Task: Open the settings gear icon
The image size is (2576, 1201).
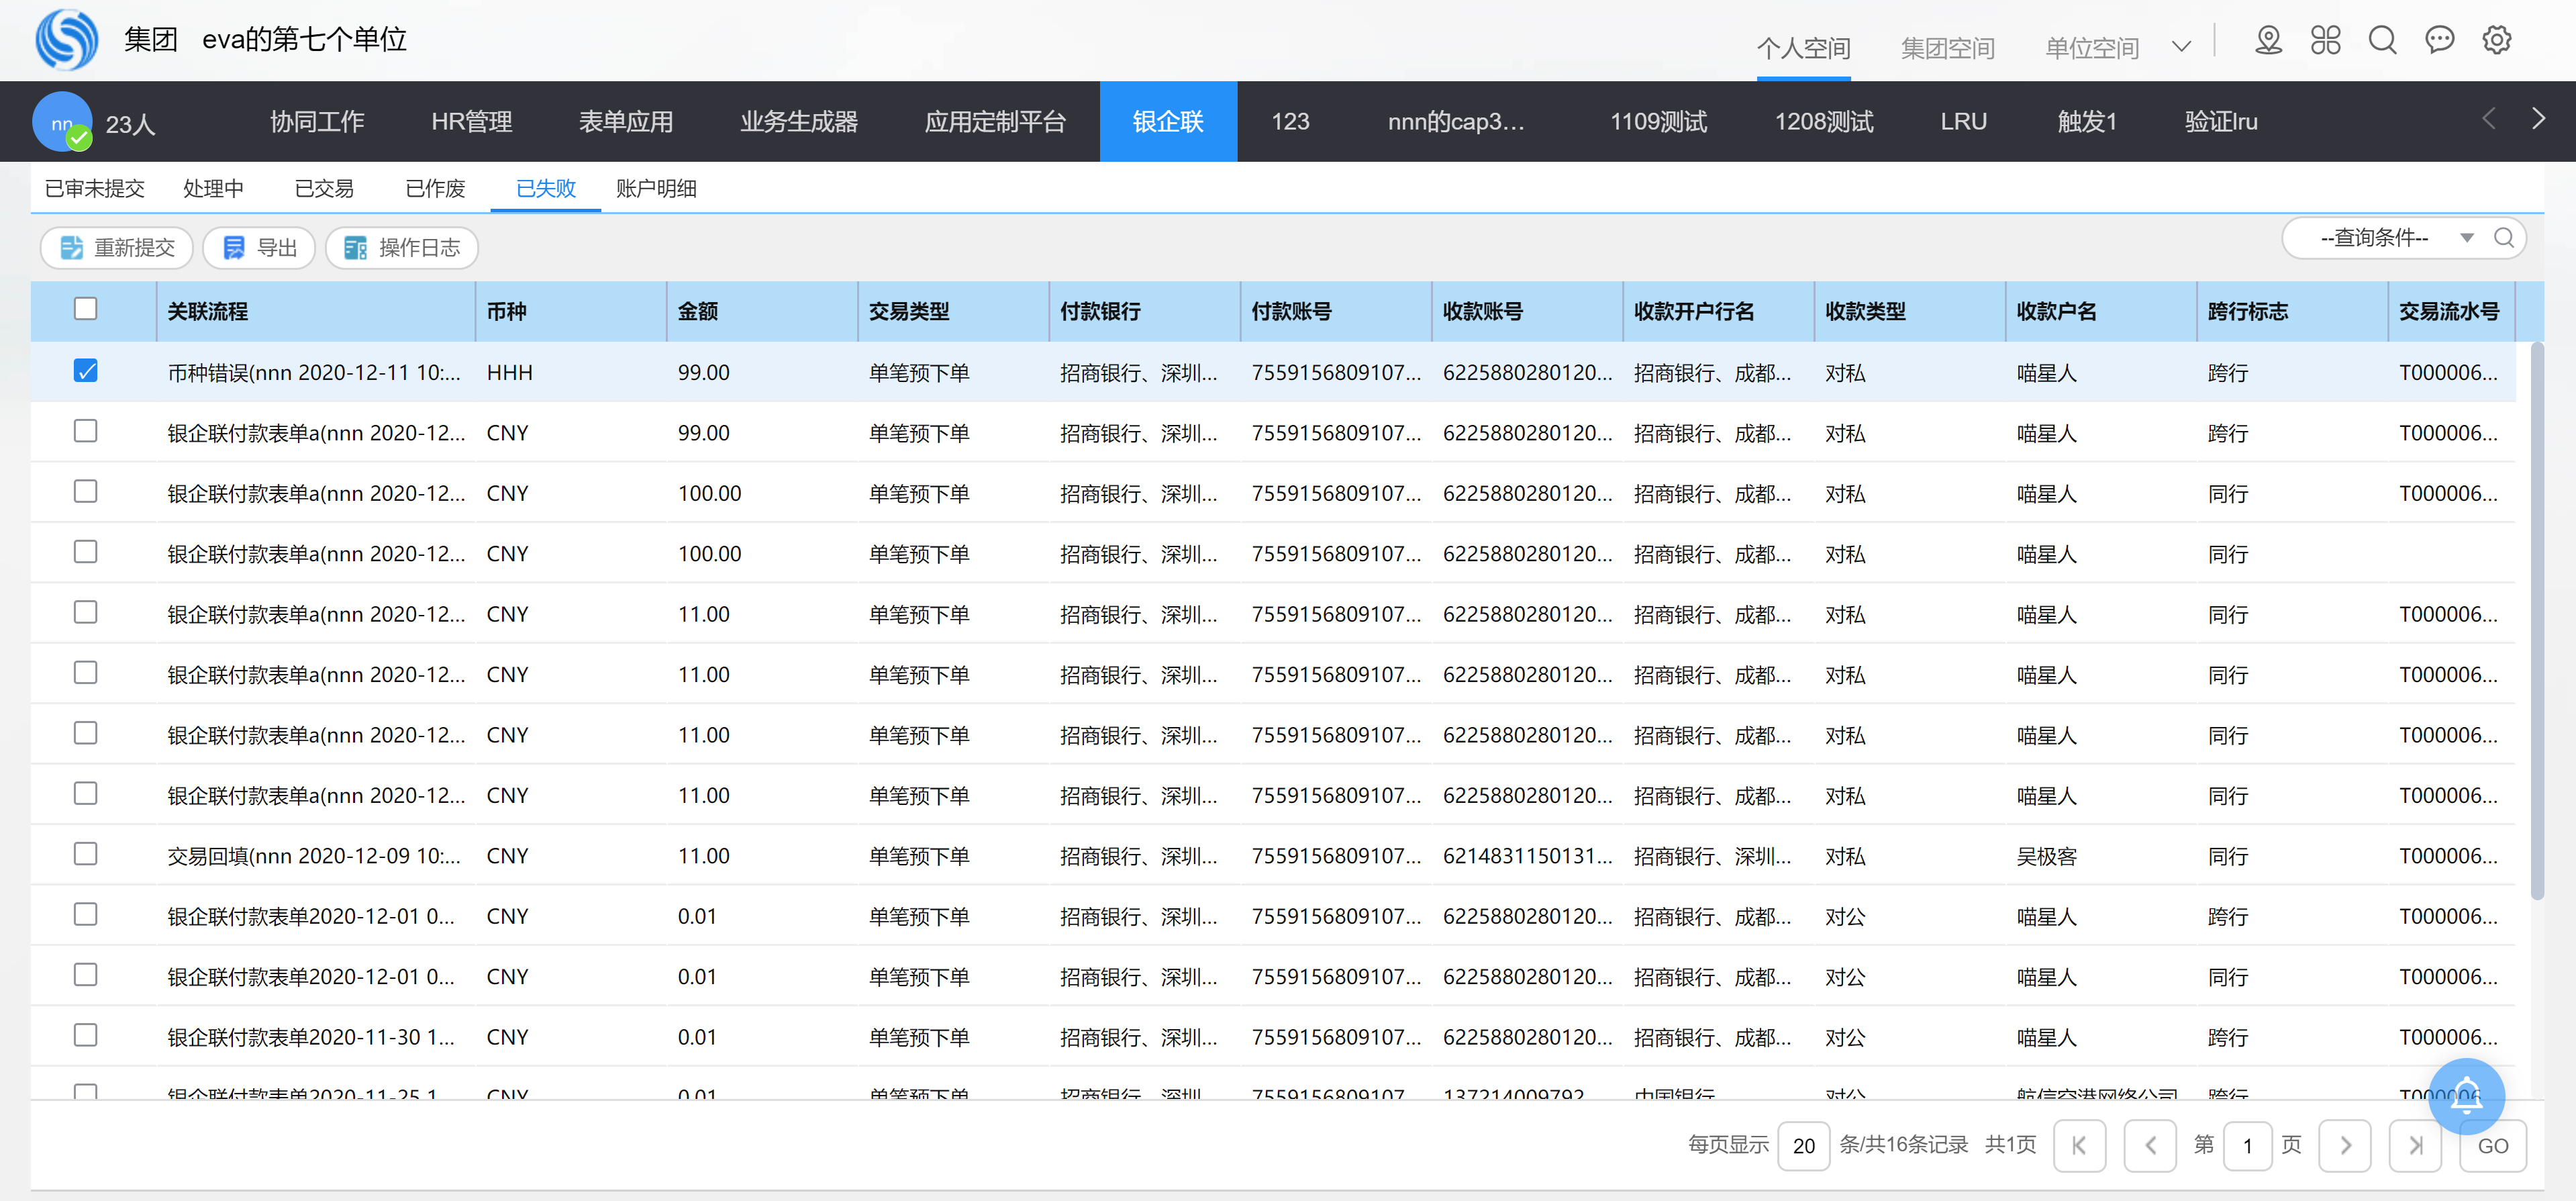Action: [2496, 41]
